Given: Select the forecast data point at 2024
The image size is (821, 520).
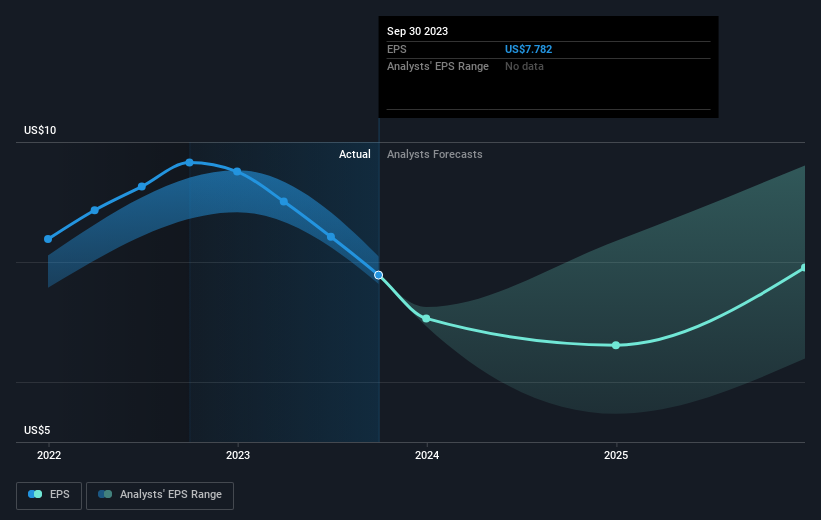Looking at the screenshot, I should click(x=426, y=318).
